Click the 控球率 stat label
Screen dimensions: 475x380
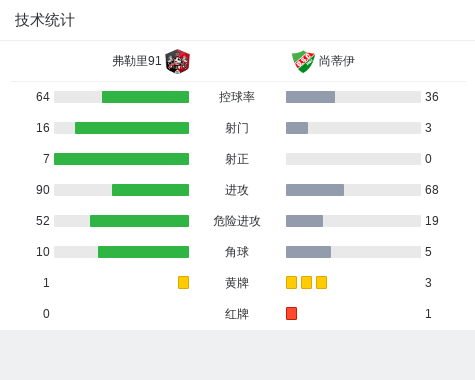pyautogui.click(x=237, y=97)
